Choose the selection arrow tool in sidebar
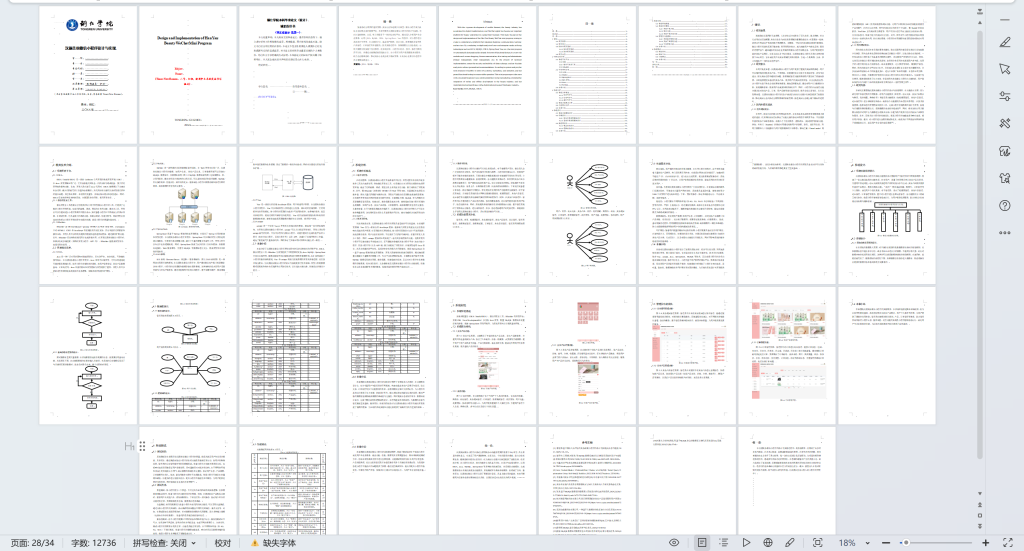Viewport: 1024px width, 551px height. point(1004,69)
